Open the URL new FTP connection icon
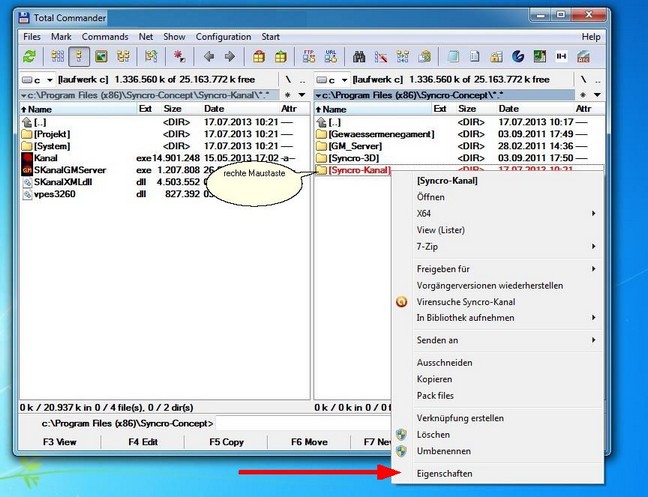The width and height of the screenshot is (648, 497). pos(331,56)
